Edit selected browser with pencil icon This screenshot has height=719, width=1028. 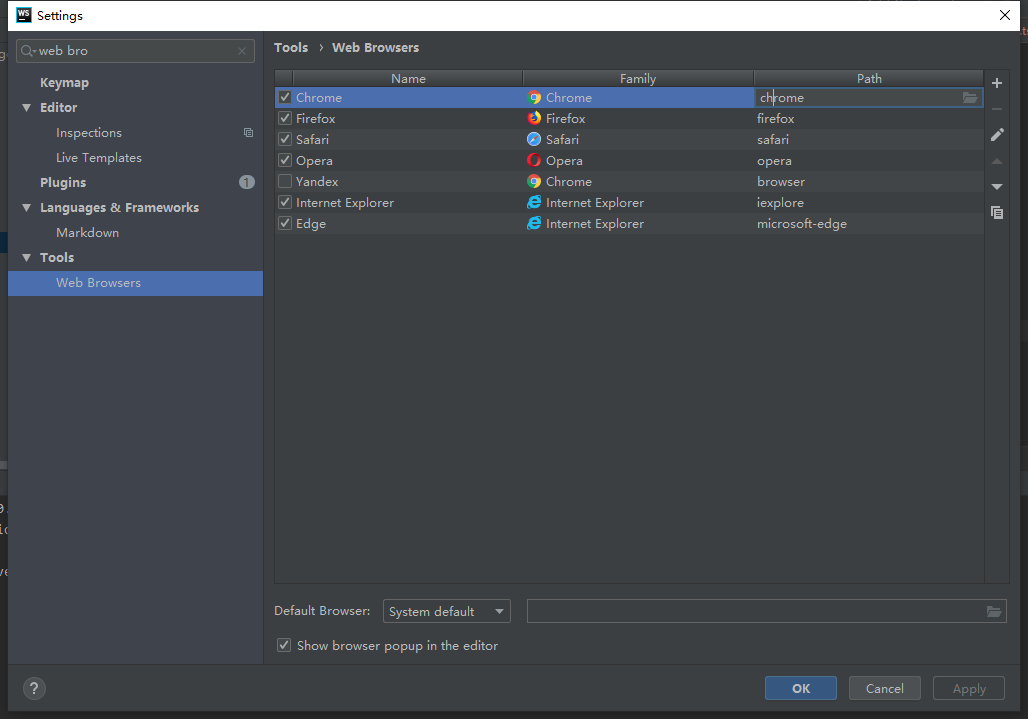coord(997,135)
